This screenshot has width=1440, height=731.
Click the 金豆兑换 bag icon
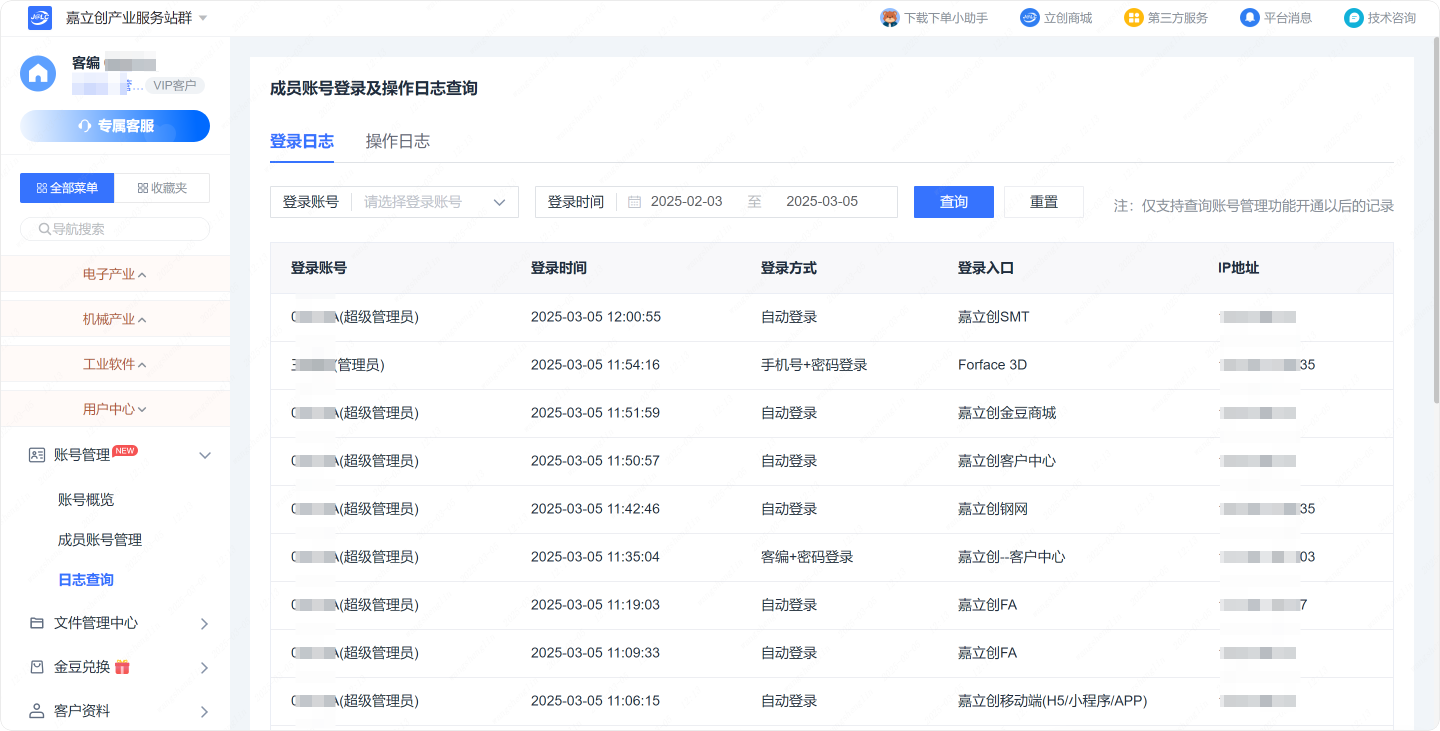37,667
